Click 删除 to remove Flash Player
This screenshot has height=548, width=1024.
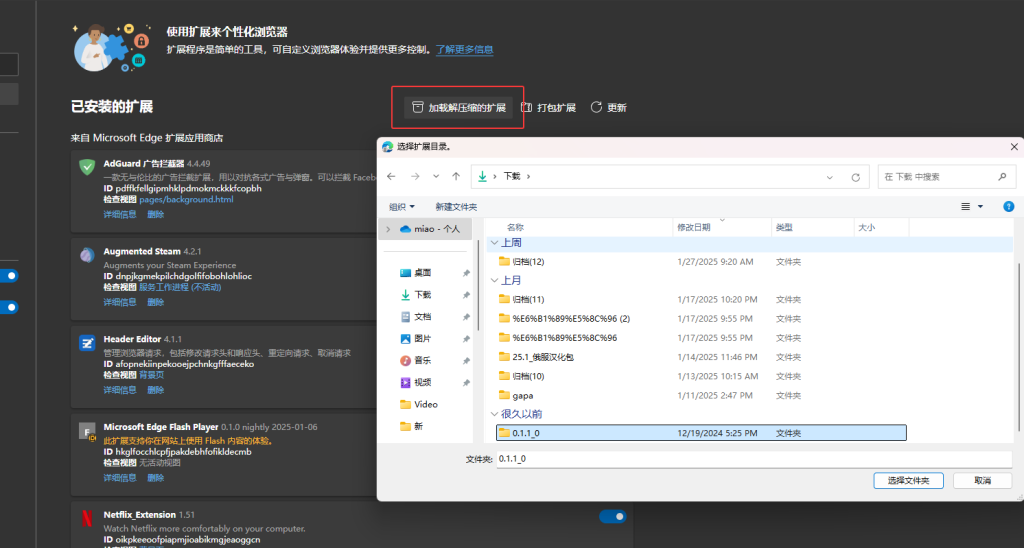tap(155, 478)
